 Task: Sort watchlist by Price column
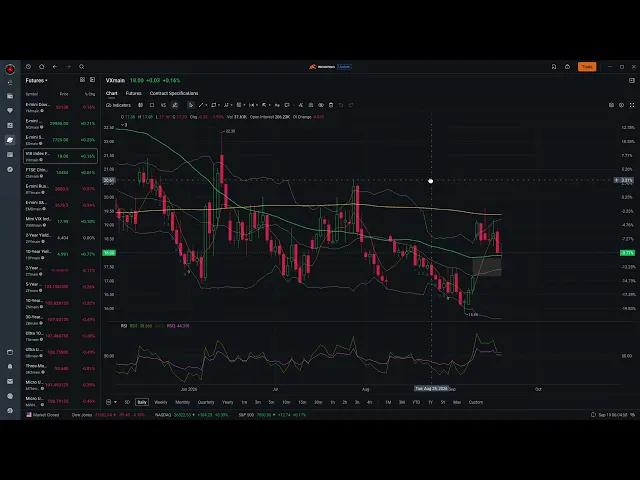(64, 94)
